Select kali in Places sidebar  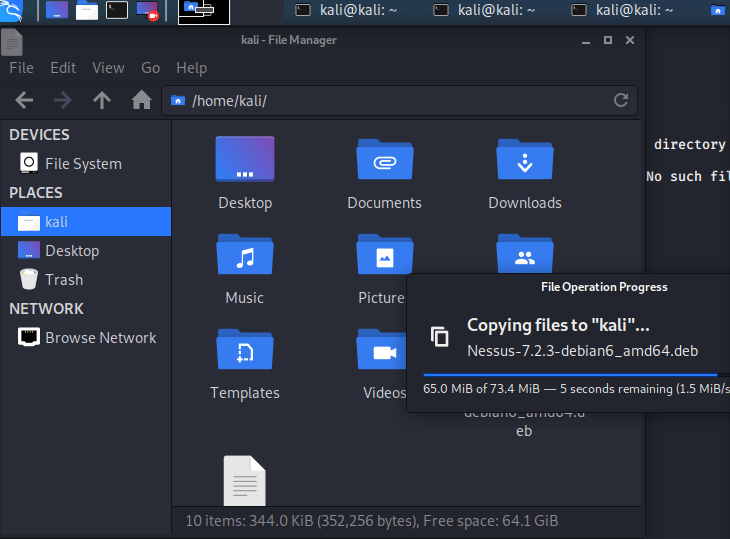[x=57, y=222]
